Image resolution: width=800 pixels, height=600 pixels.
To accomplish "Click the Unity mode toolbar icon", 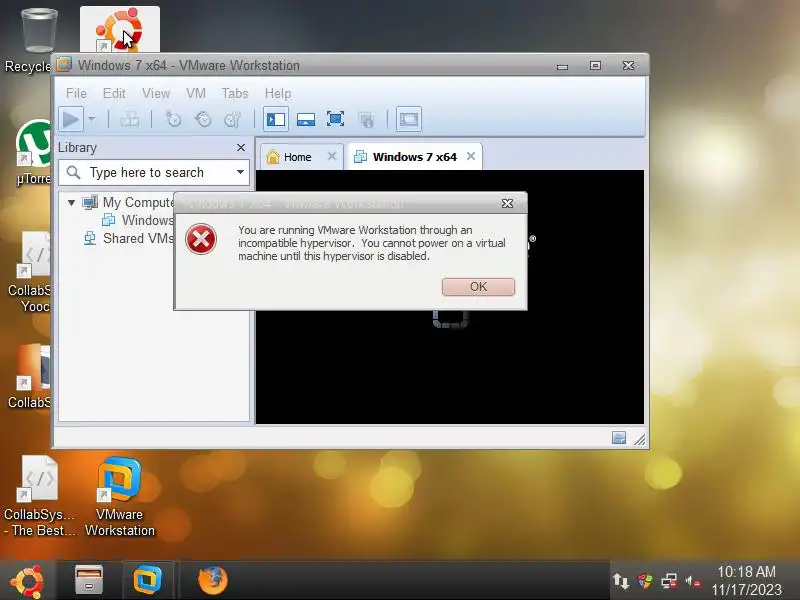I will (x=366, y=120).
